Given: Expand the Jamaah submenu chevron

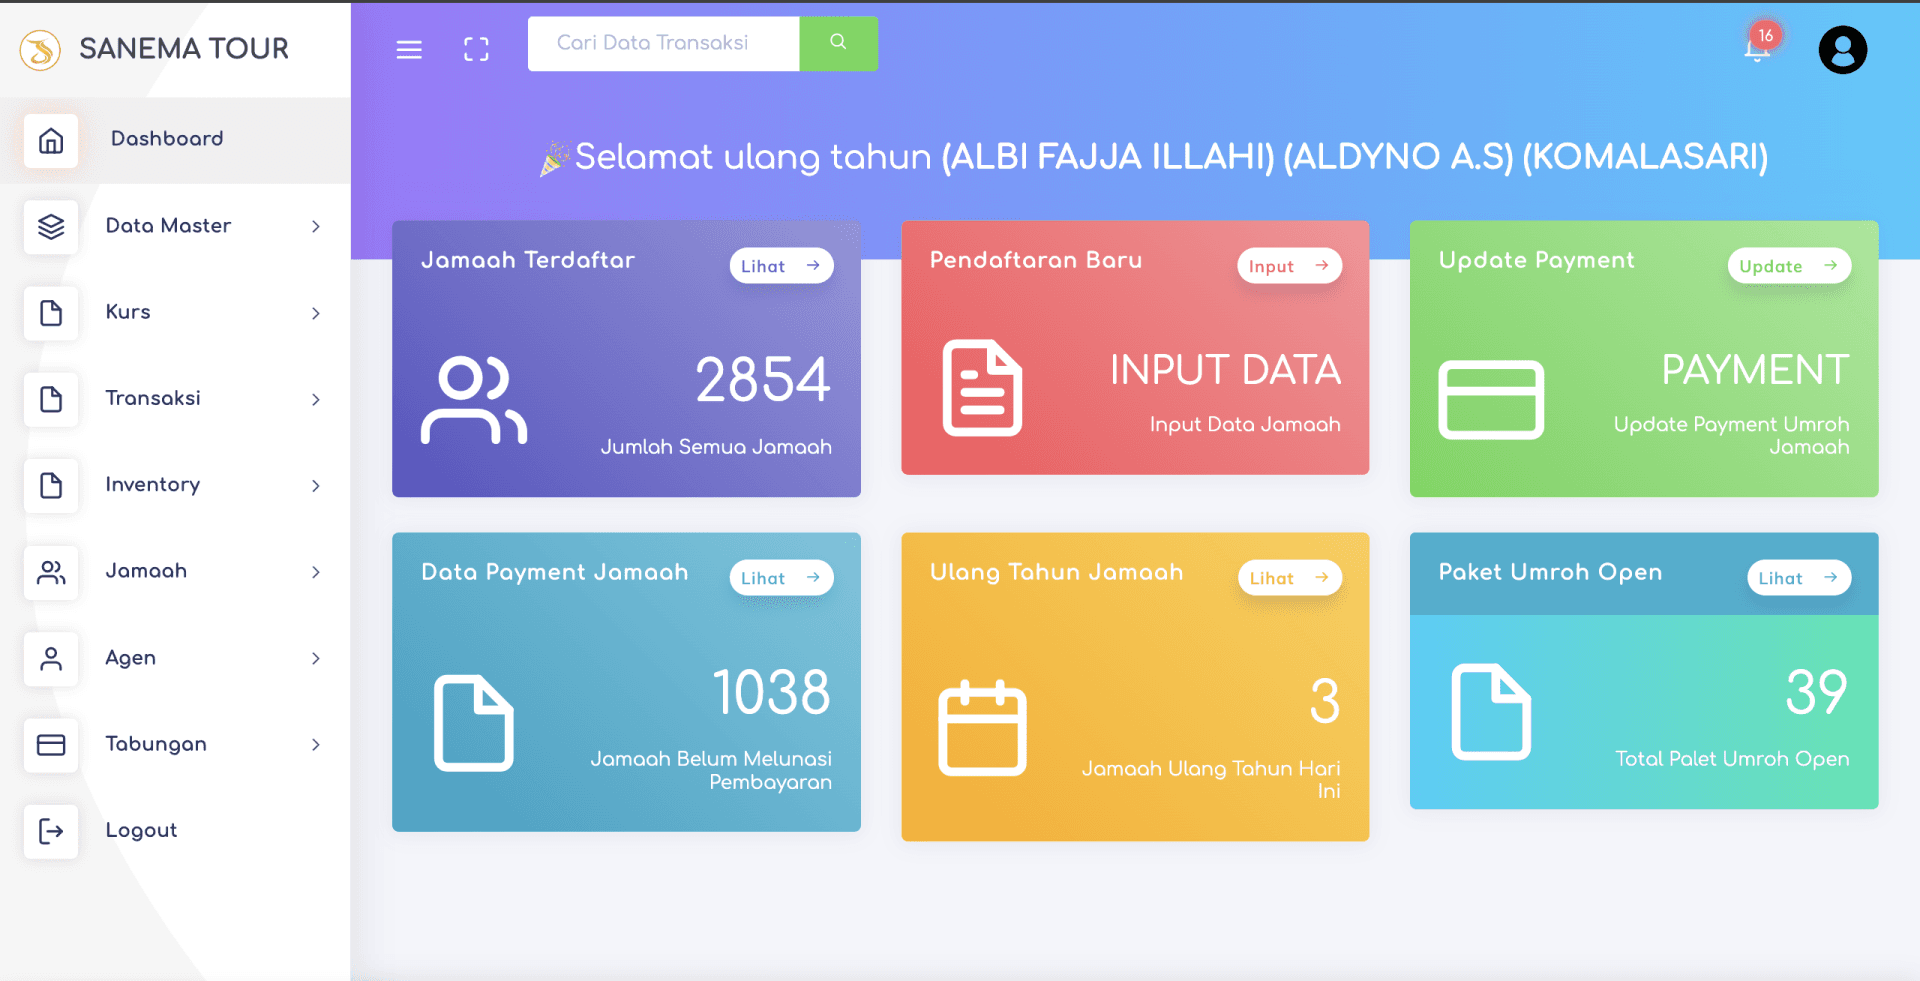Looking at the screenshot, I should [316, 572].
